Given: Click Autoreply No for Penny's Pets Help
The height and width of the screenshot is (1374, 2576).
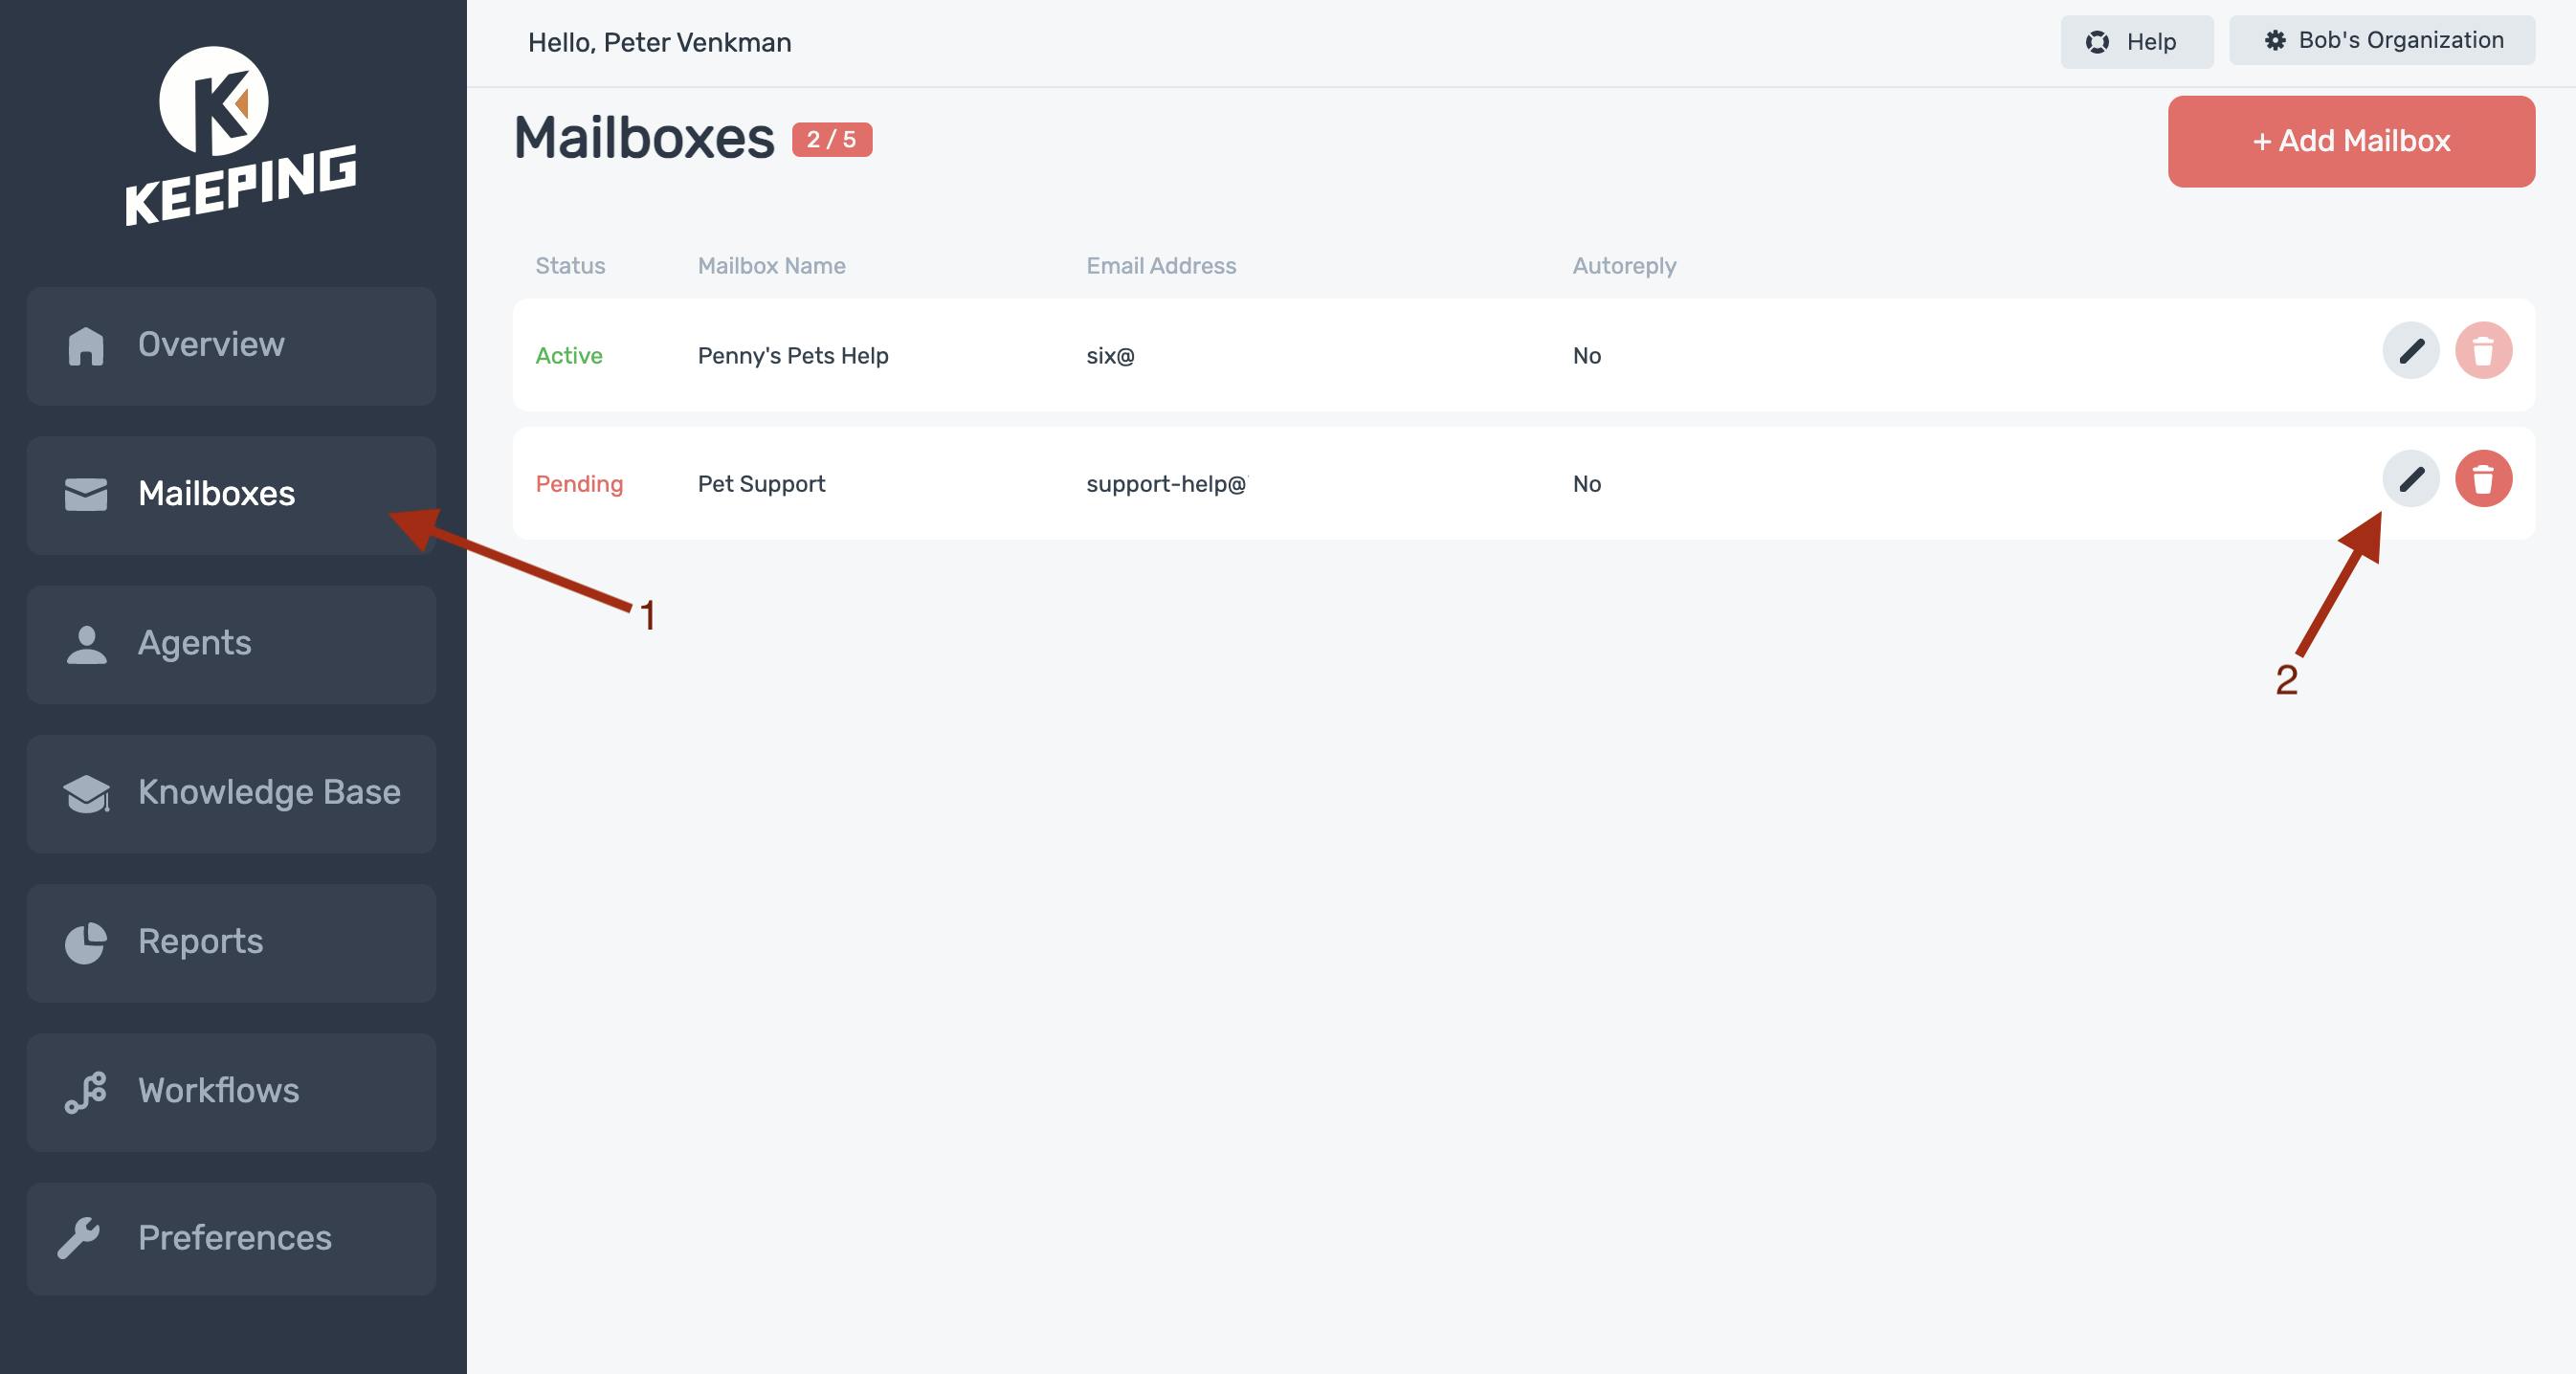Looking at the screenshot, I should click(1586, 356).
